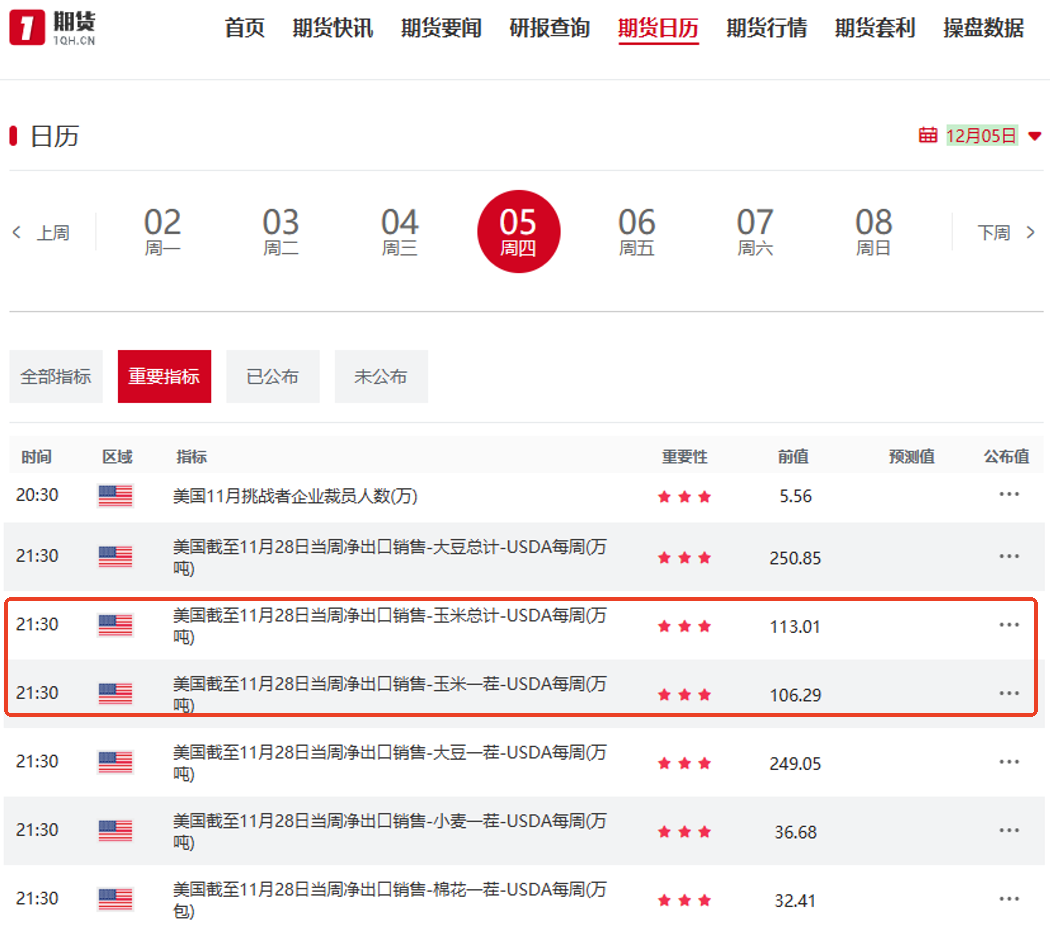Viewport: 1051px width, 926px height.
Task: Select date 06 周五 in calendar
Action: coord(636,232)
